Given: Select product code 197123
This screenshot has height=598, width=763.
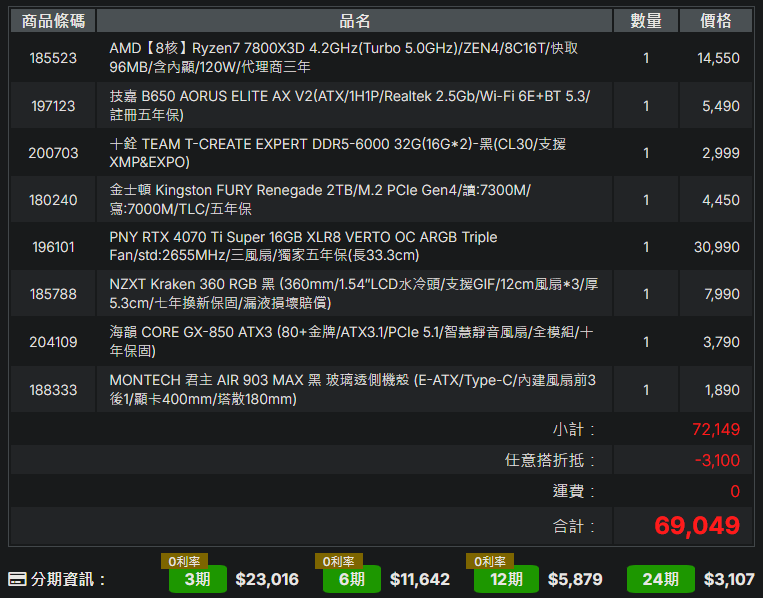Looking at the screenshot, I should point(53,106).
